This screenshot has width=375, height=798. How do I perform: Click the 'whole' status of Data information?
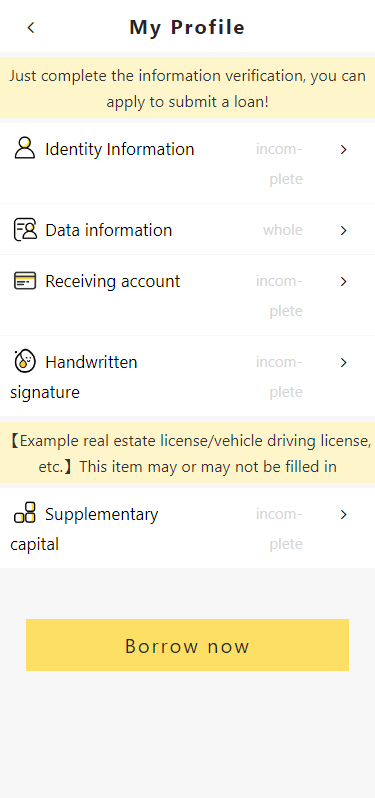click(x=282, y=230)
